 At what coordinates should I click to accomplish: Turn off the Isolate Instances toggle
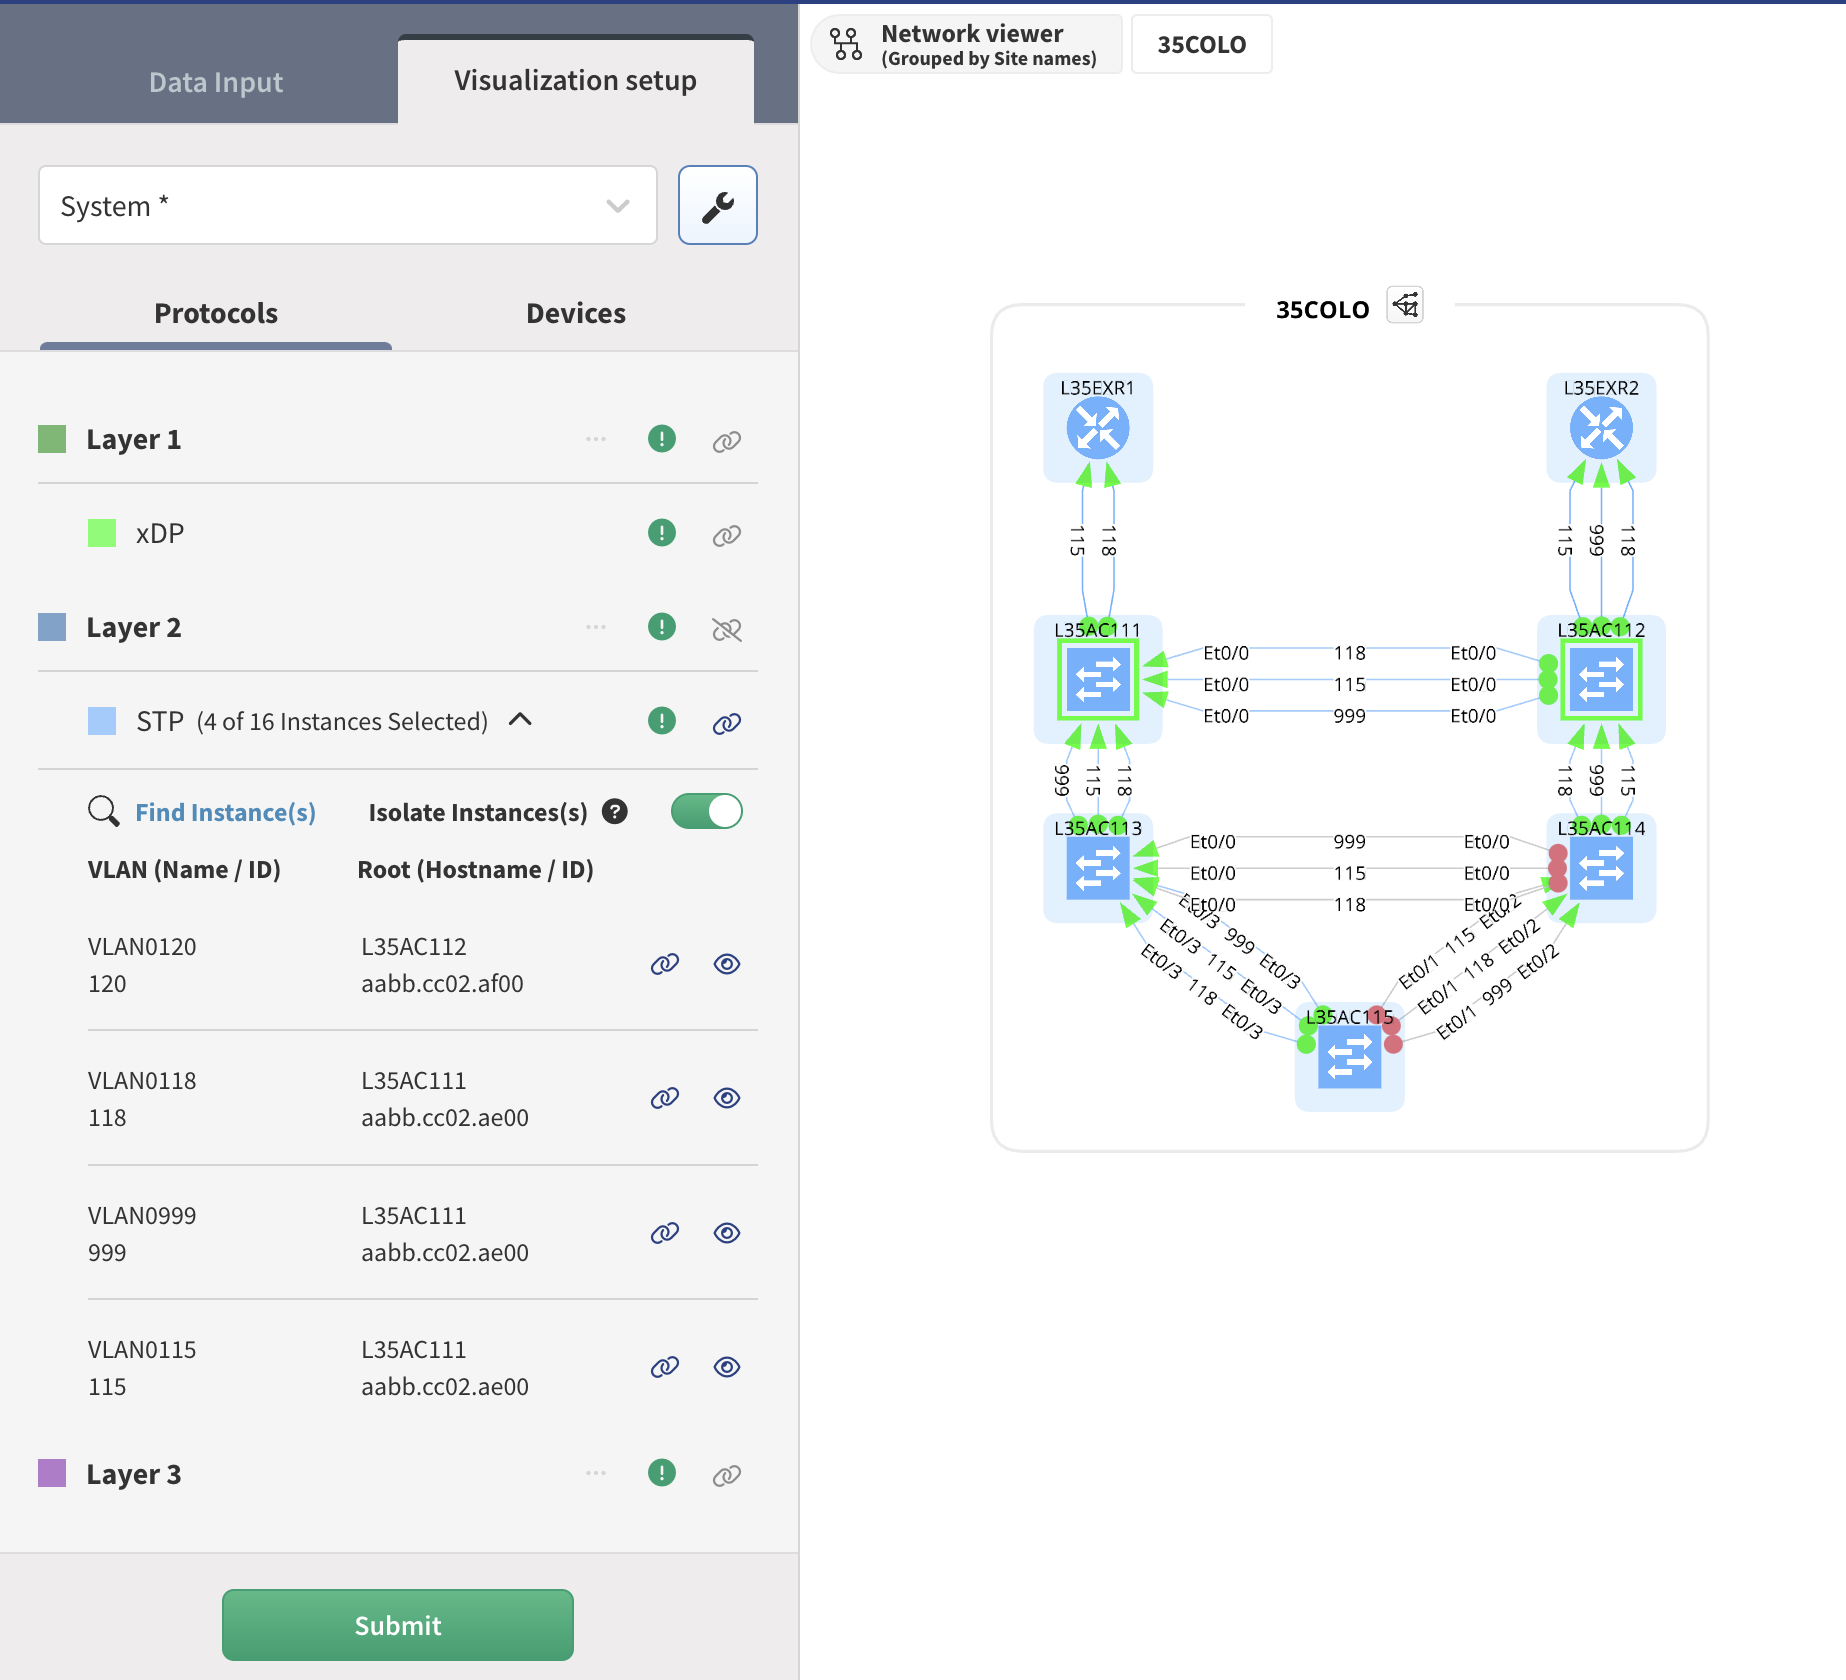click(706, 812)
